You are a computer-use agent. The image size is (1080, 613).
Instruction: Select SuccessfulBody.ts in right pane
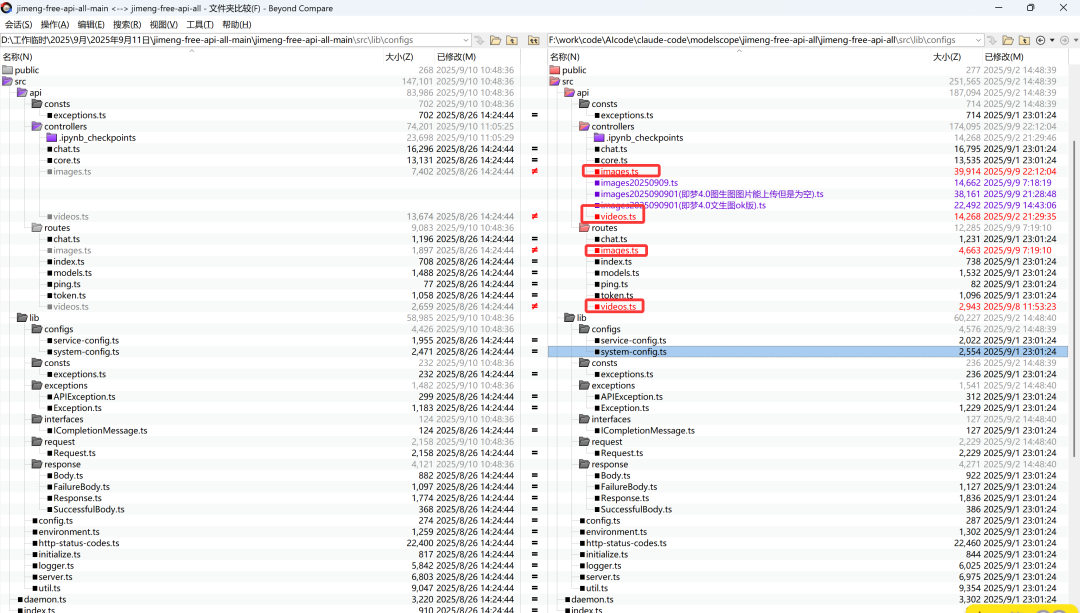[636, 509]
